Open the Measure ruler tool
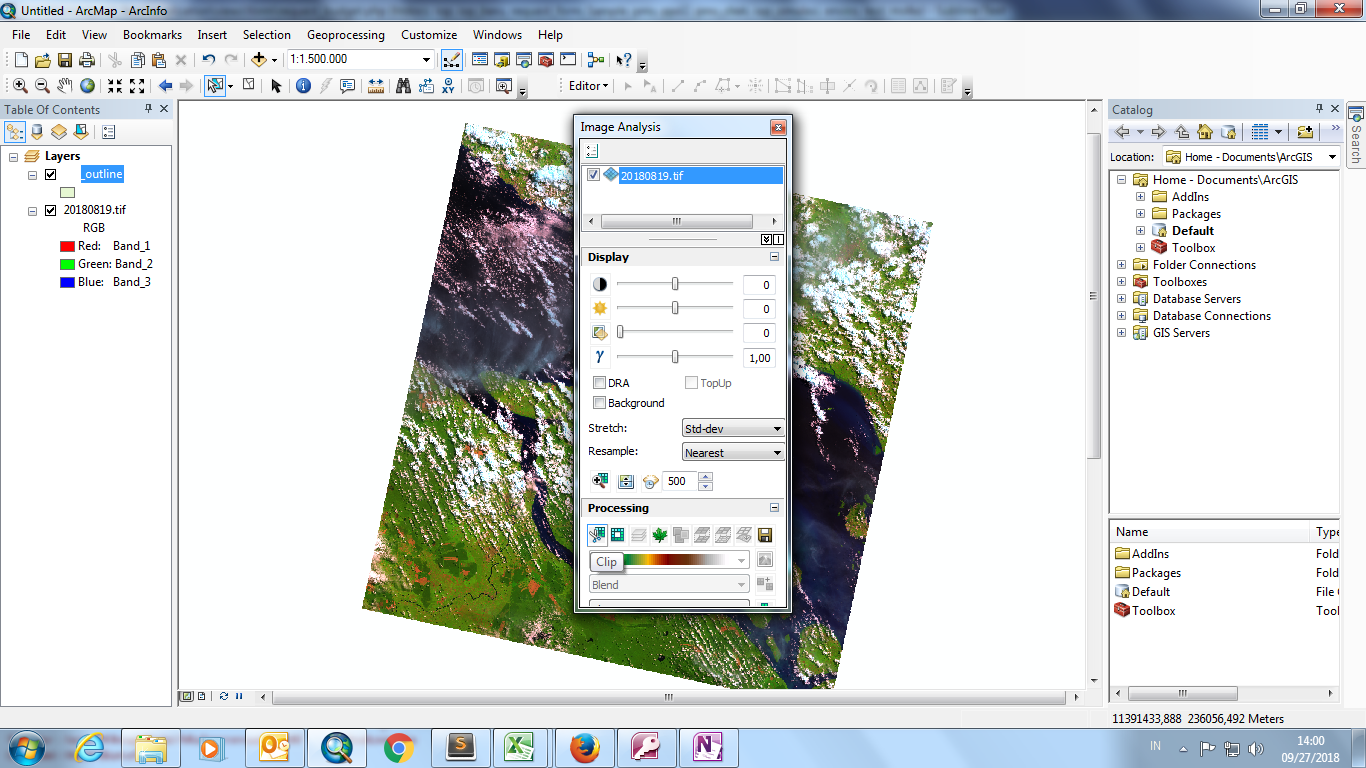The image size is (1366, 768). click(376, 86)
